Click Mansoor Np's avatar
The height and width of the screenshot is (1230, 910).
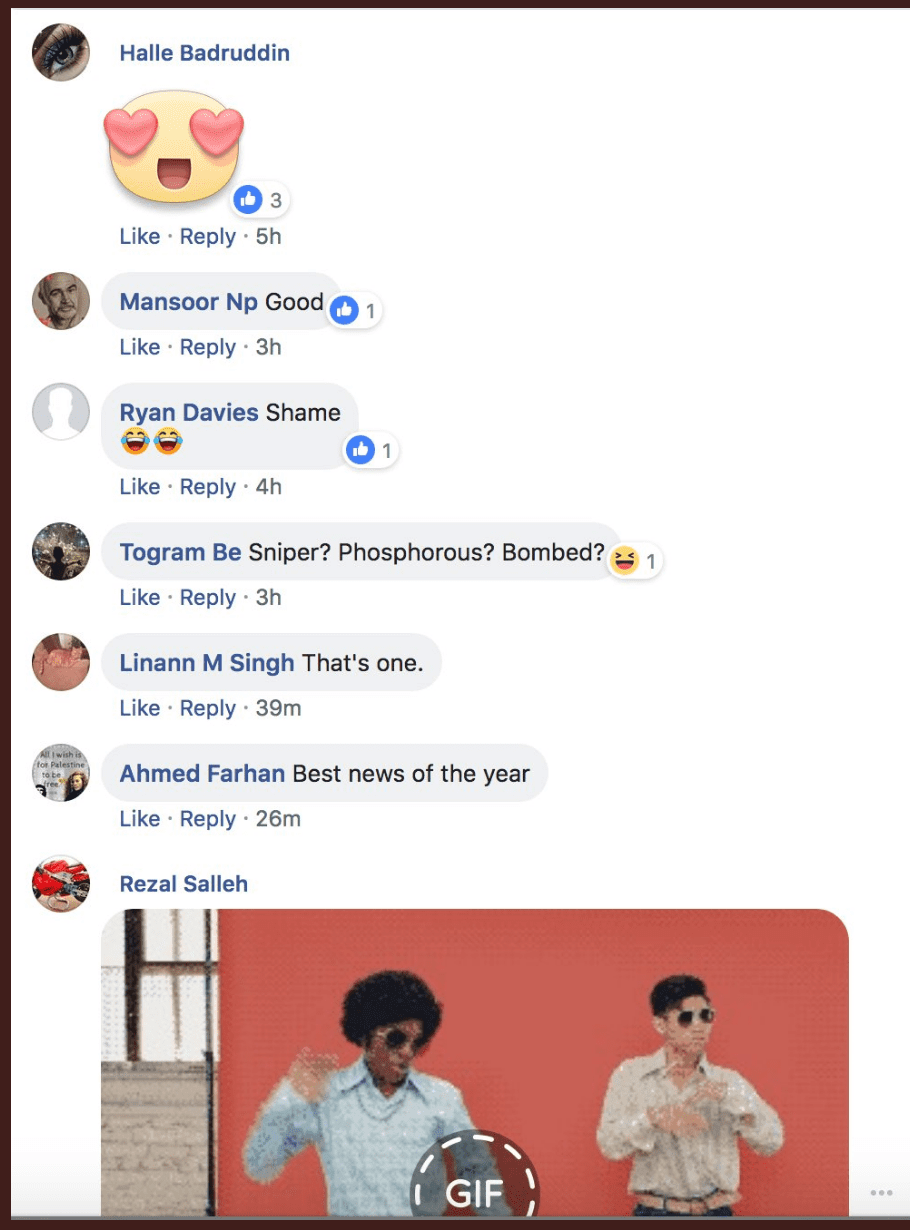[61, 300]
